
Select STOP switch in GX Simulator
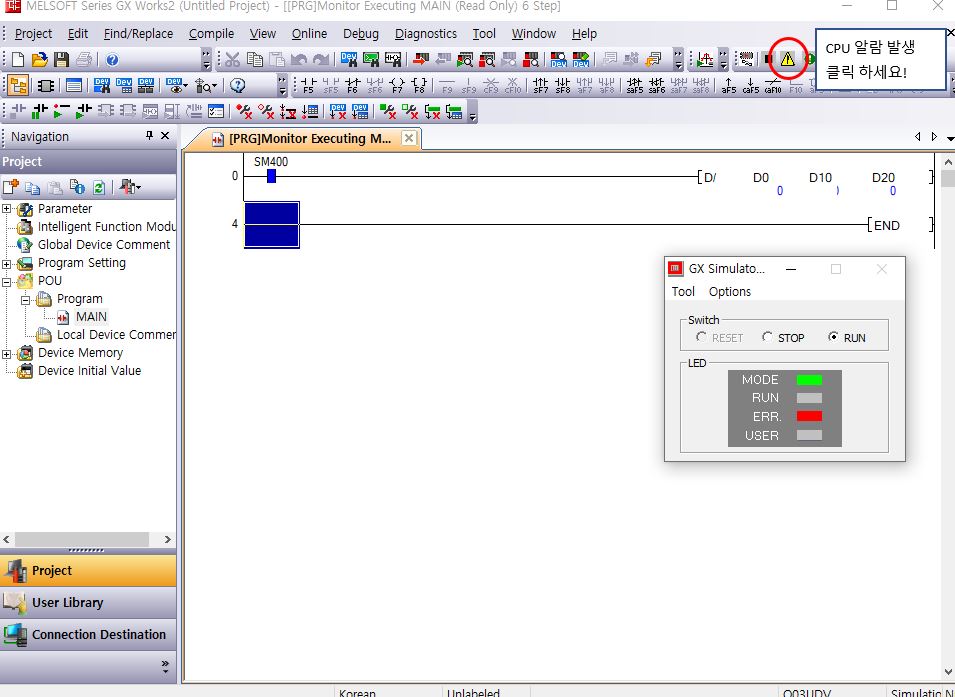(x=783, y=338)
